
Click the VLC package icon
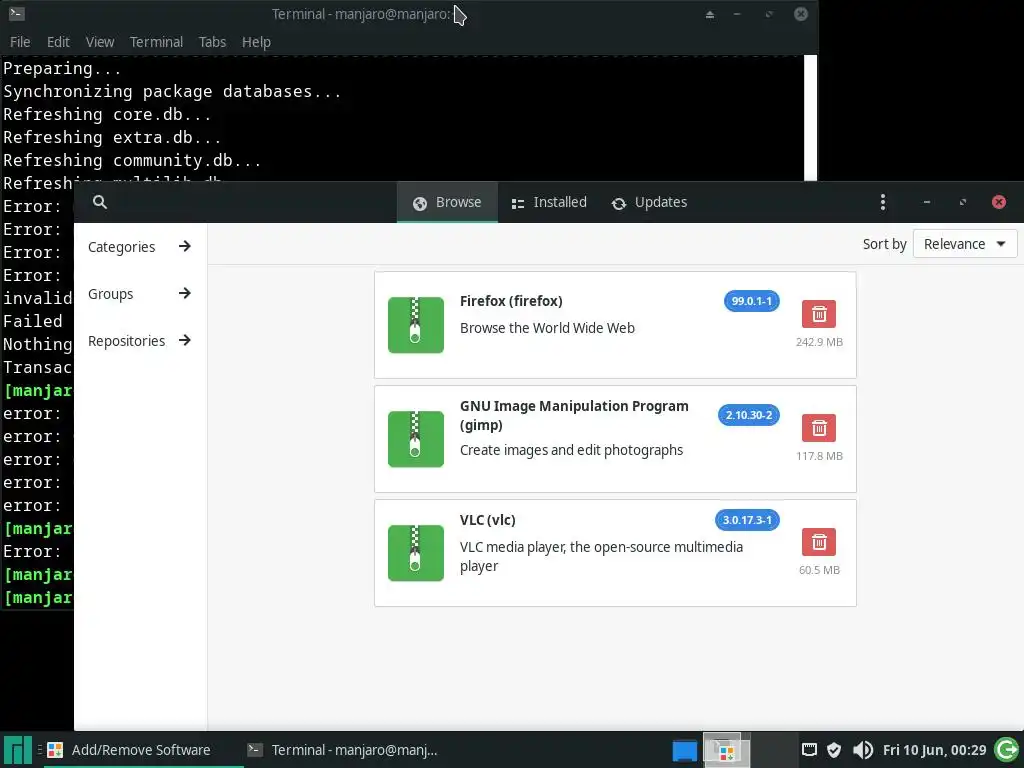click(x=415, y=553)
